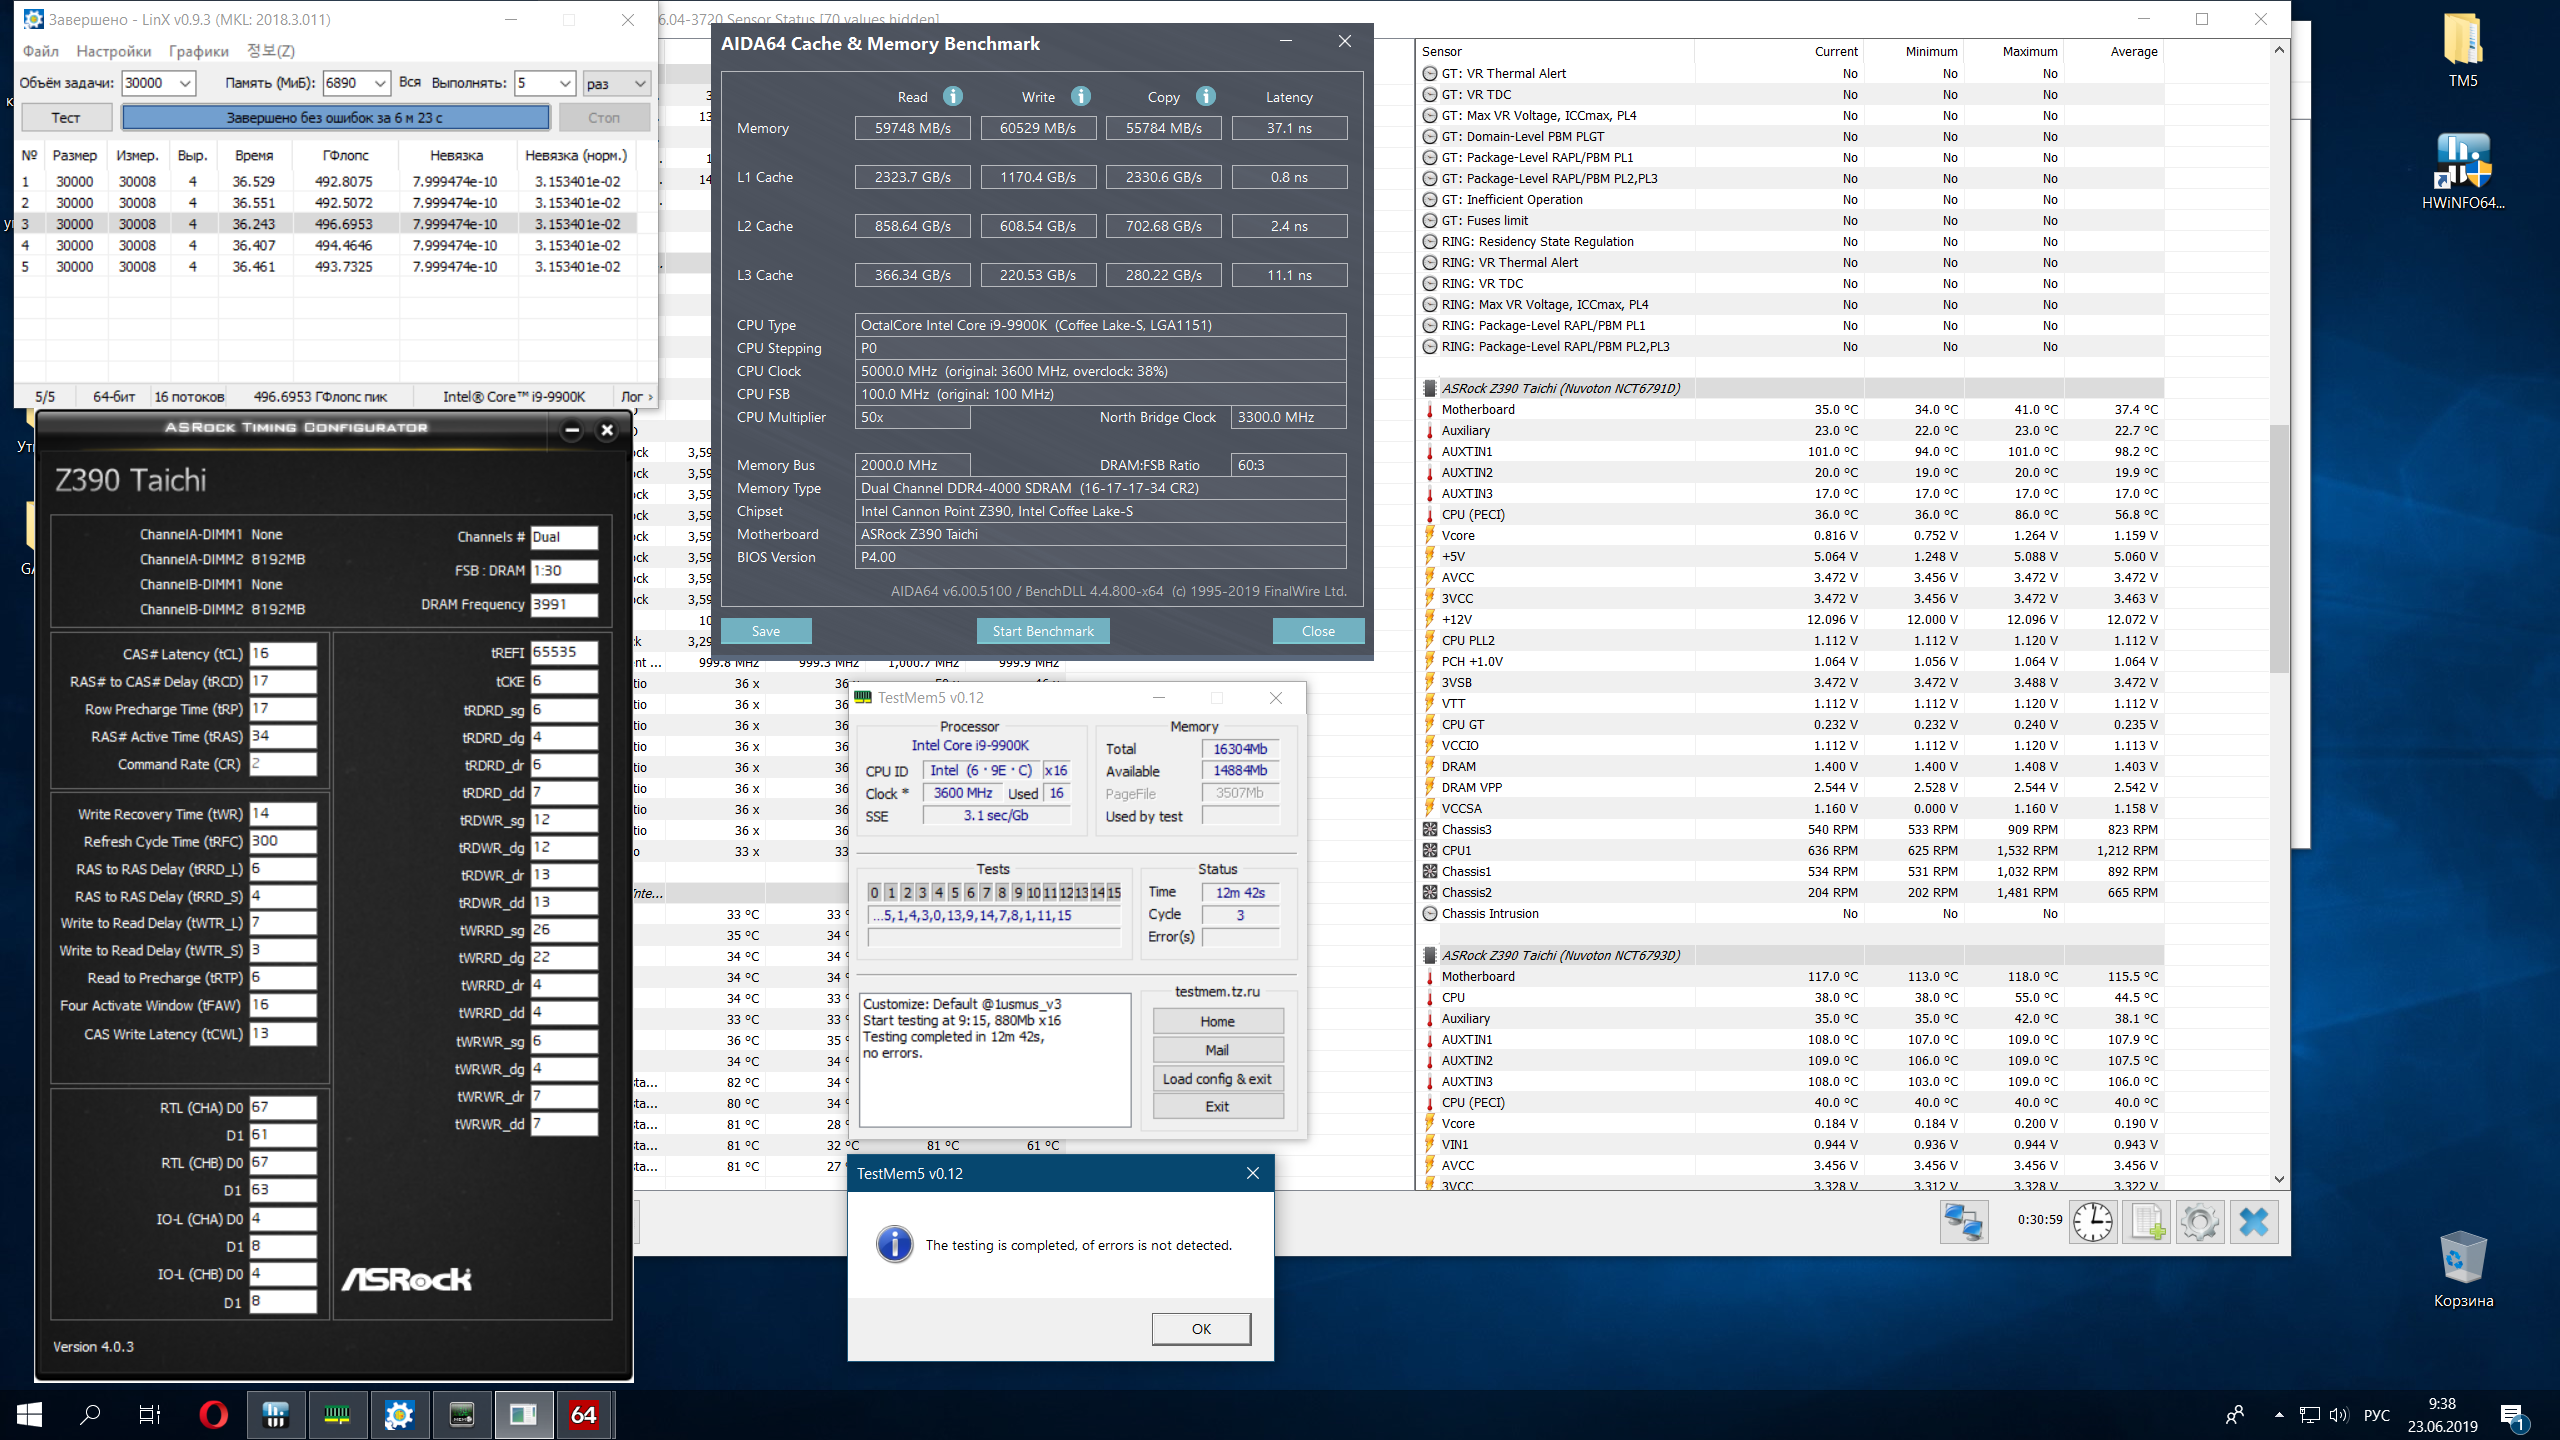
Task: Click the Opera browser taskbar icon
Action: (213, 1414)
